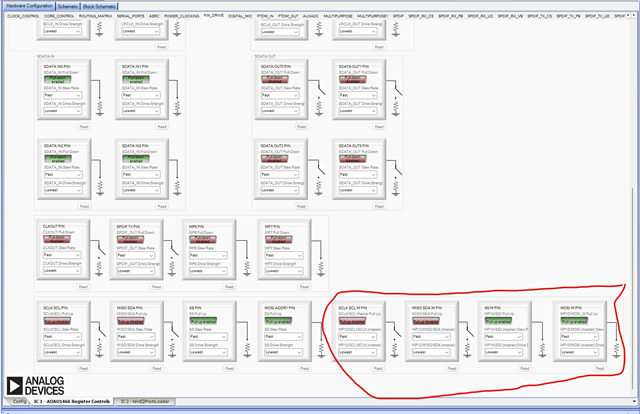
Task: Enable MP6 pin pull-down
Action: [x=202, y=239]
